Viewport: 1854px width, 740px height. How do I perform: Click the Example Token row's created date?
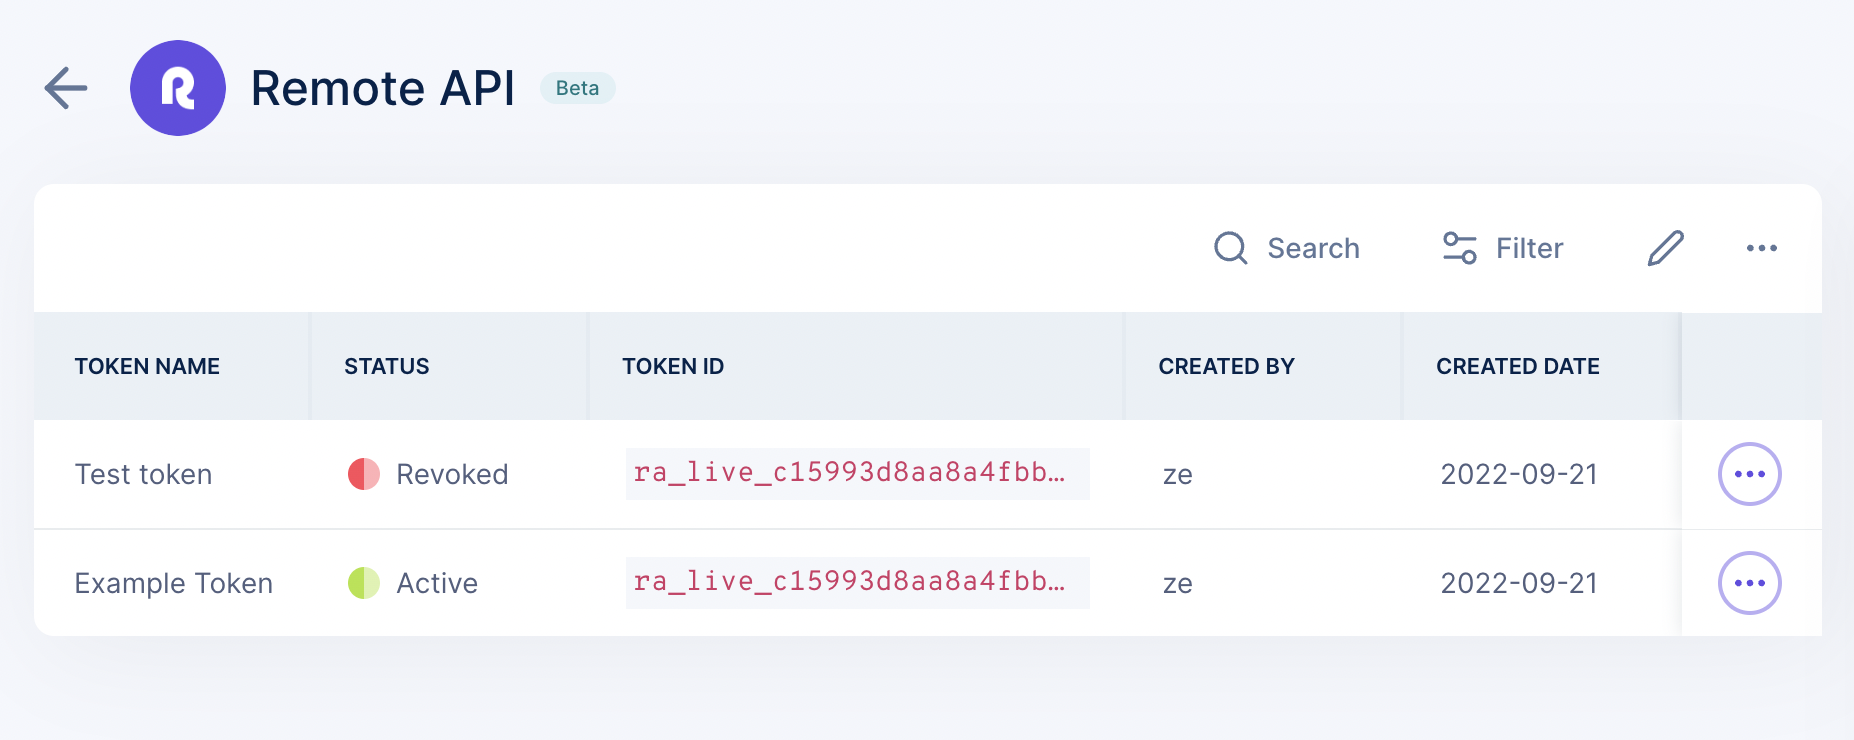coord(1519,583)
